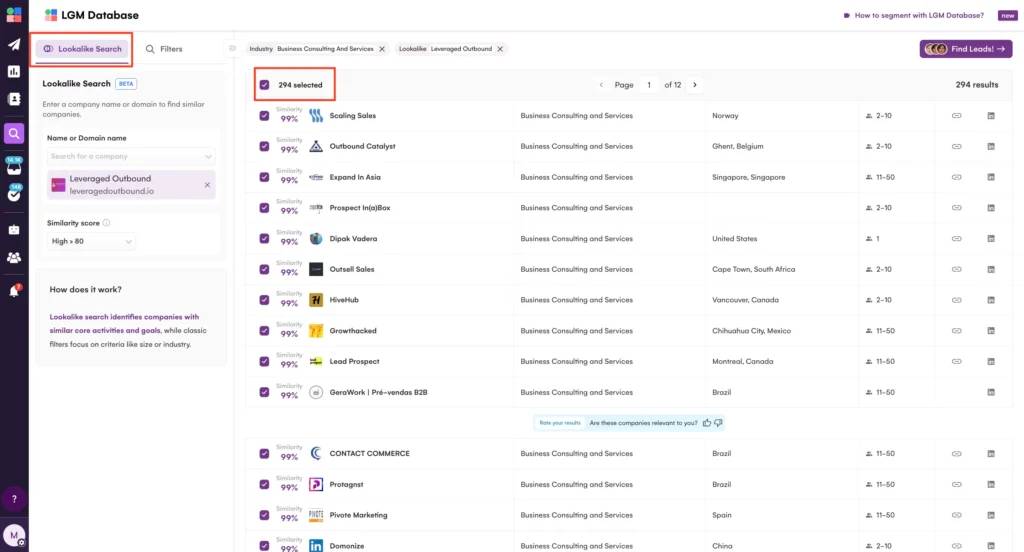Viewport: 1024px width, 552px height.
Task: Open the paper plane campaigns icon in sidebar
Action: point(14,44)
